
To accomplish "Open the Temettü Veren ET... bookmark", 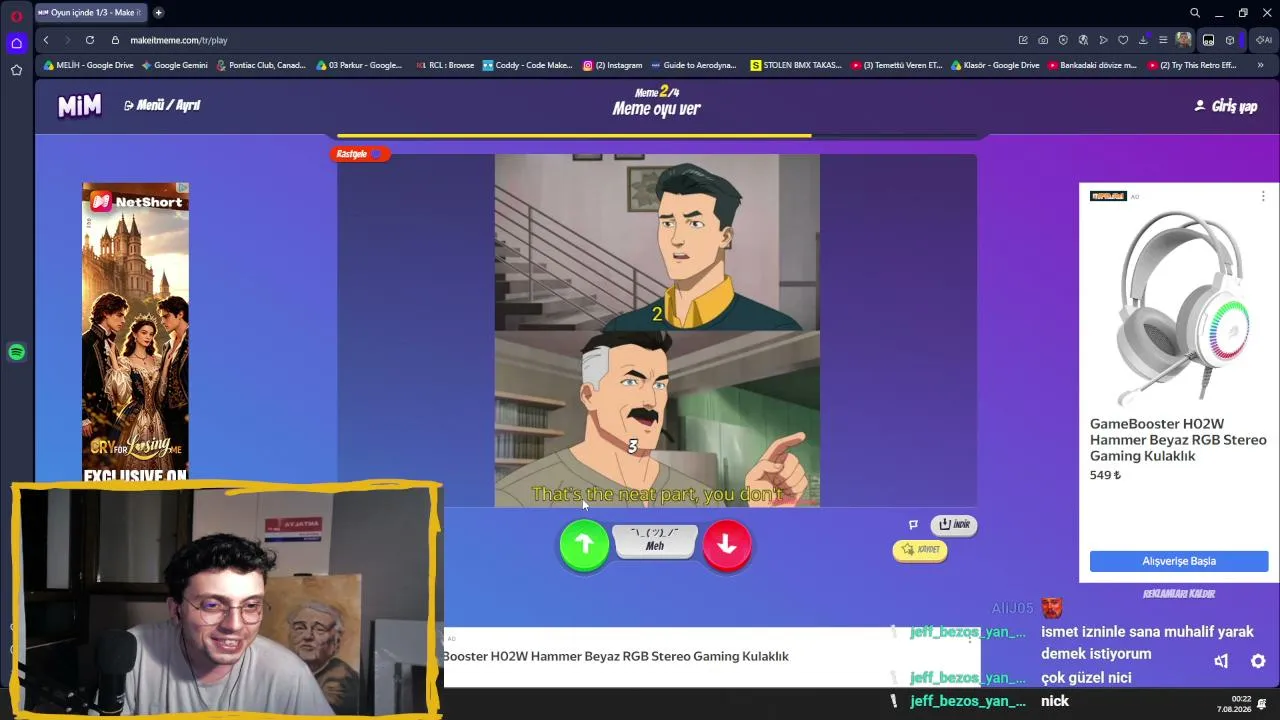I will [897, 65].
